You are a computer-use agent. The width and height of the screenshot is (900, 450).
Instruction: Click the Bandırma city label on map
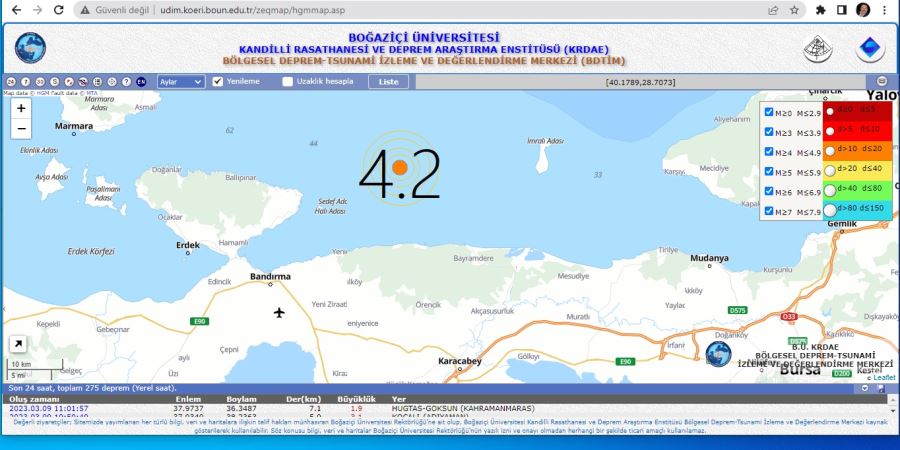(x=270, y=276)
